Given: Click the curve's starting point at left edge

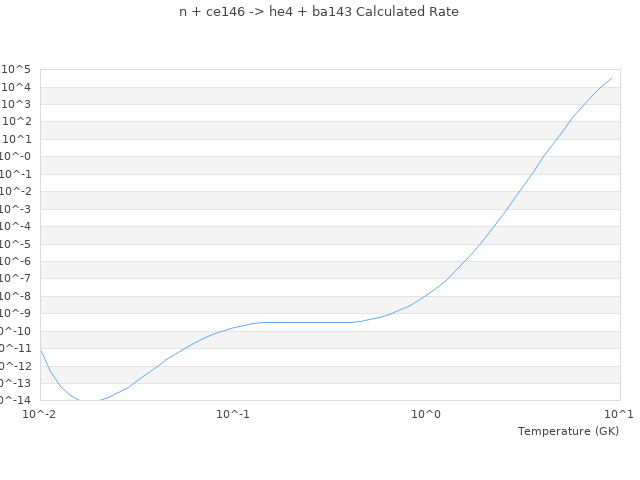Looking at the screenshot, I should [x=41, y=350].
